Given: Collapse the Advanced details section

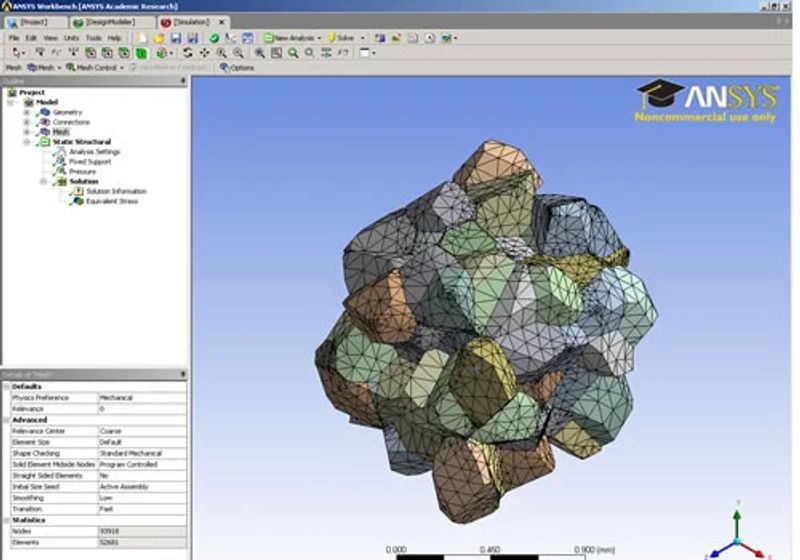Looking at the screenshot, I should point(7,420).
